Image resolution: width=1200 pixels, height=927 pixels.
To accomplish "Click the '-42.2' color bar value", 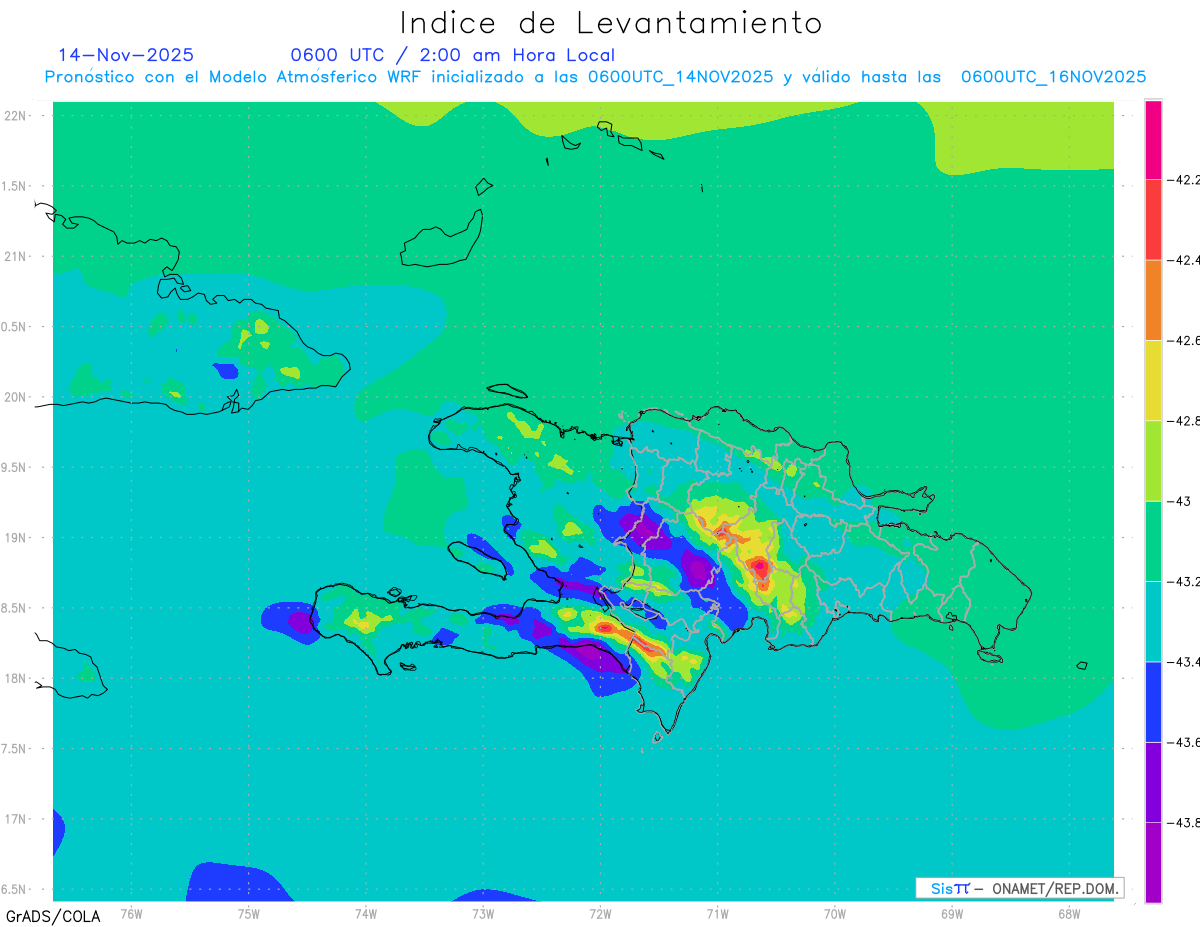I will pos(1182,180).
